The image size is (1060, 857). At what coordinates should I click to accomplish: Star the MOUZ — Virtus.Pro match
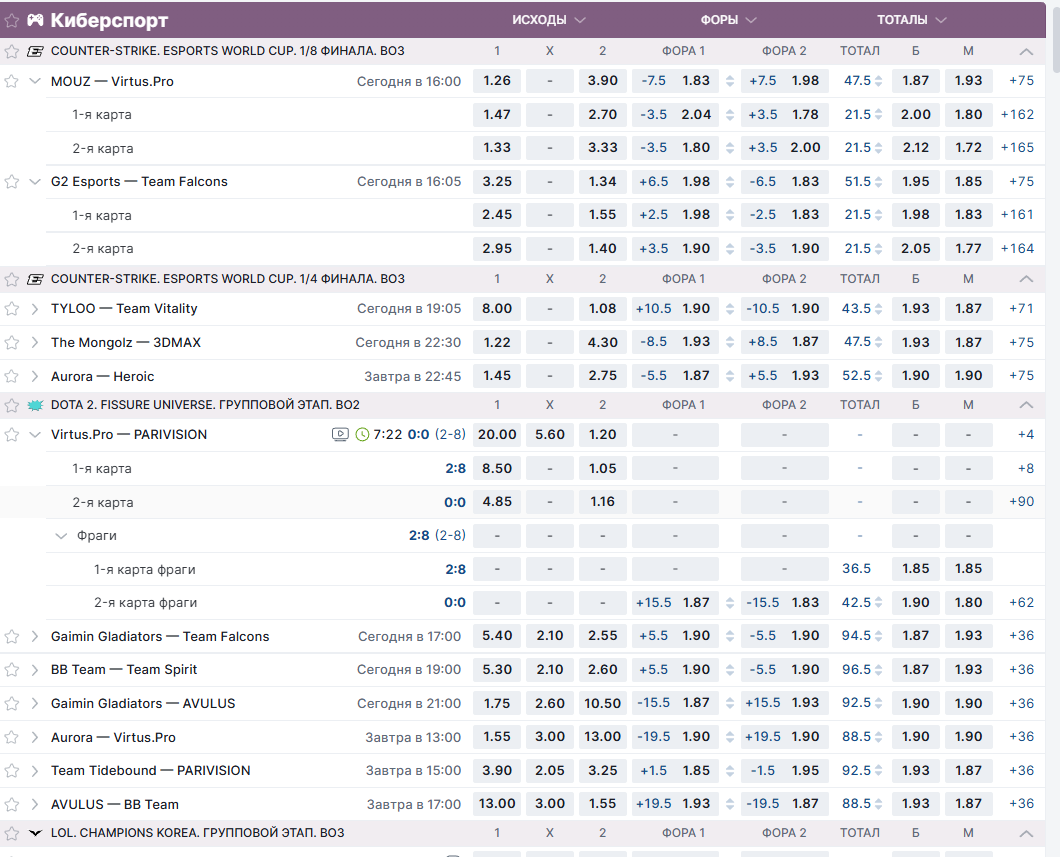[x=12, y=81]
